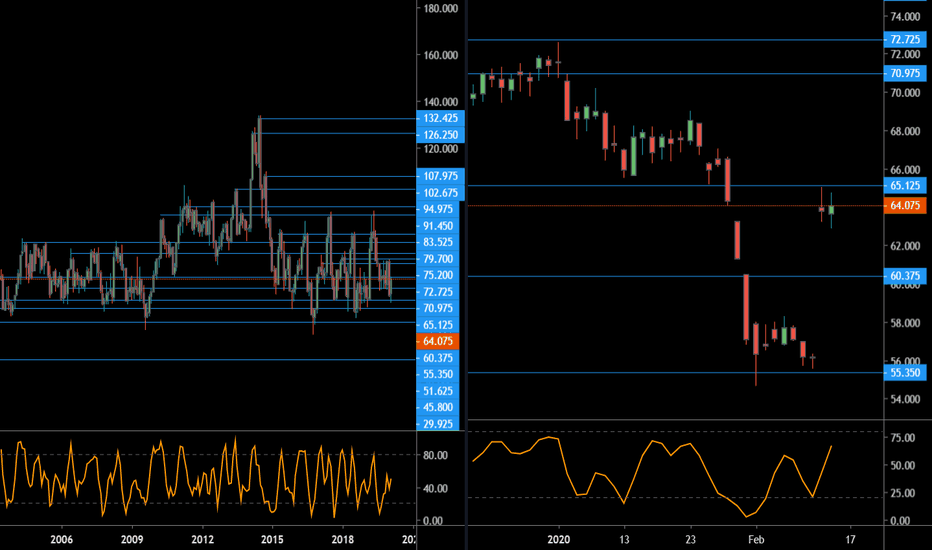Image resolution: width=932 pixels, height=550 pixels.
Task: Select the 126.250 price level label
Action: coord(440,135)
